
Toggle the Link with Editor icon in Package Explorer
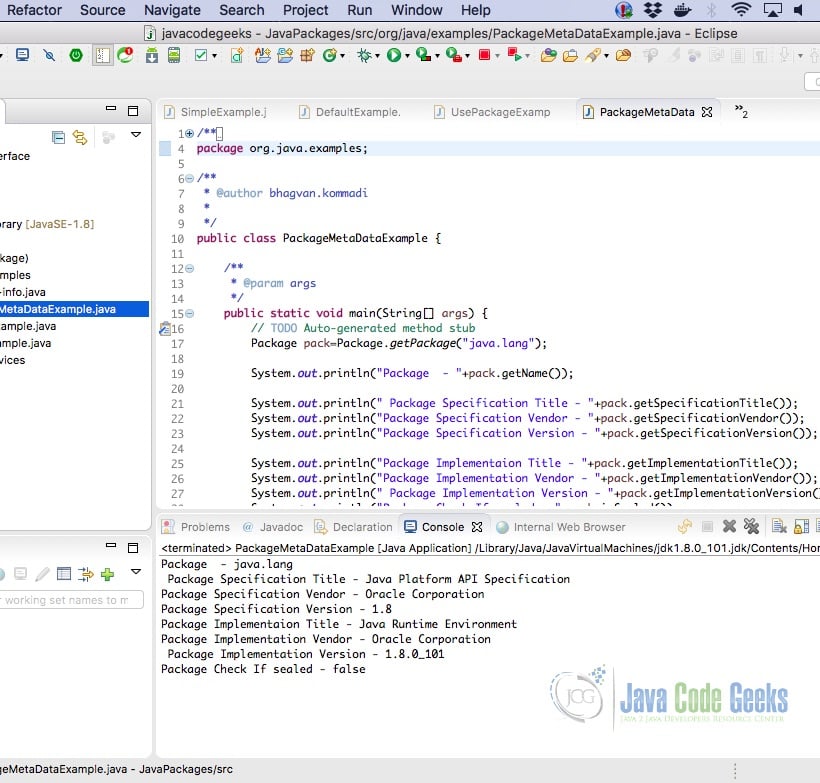[x=79, y=137]
